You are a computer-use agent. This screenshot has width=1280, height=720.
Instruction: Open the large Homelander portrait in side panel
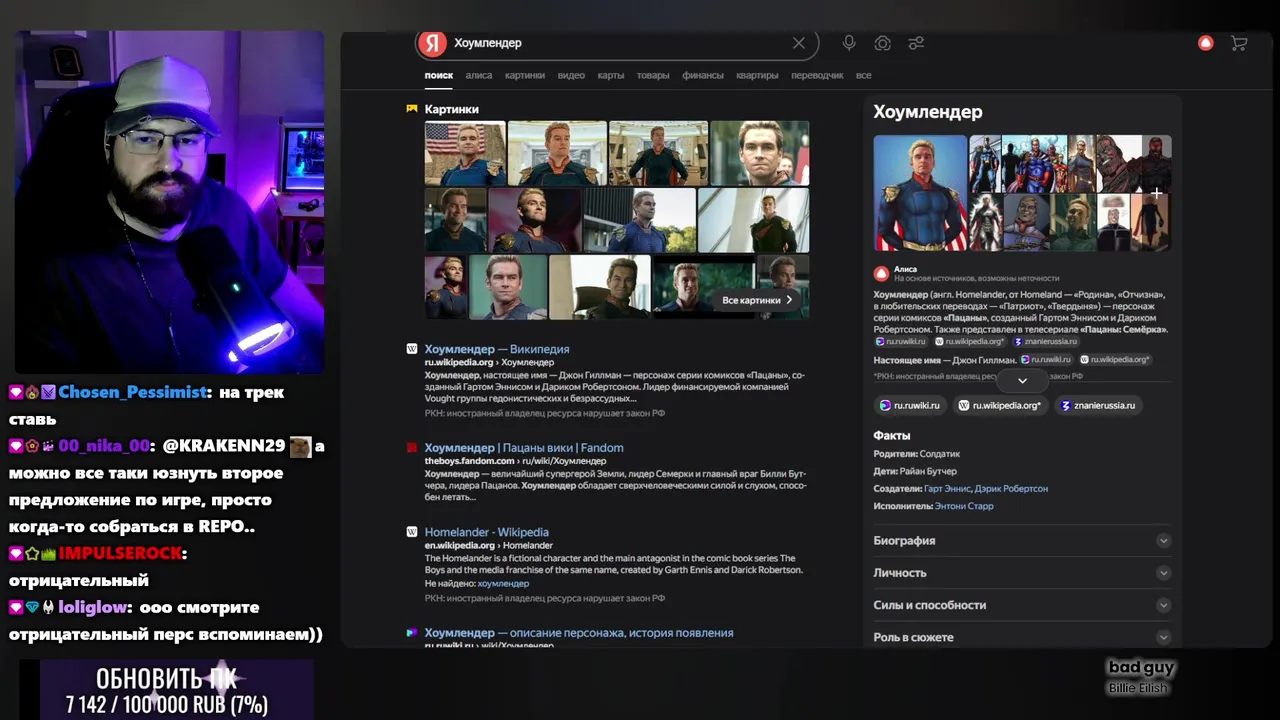pos(920,192)
